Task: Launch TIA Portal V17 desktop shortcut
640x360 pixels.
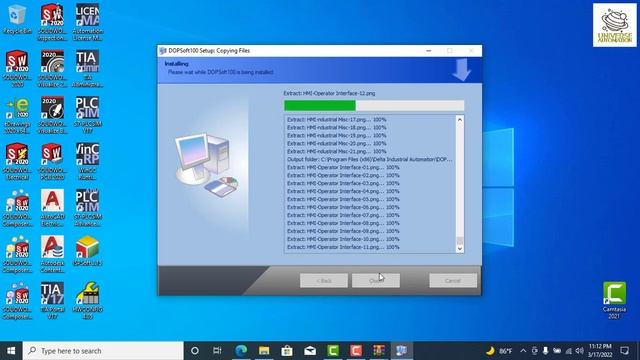Action: 52,300
